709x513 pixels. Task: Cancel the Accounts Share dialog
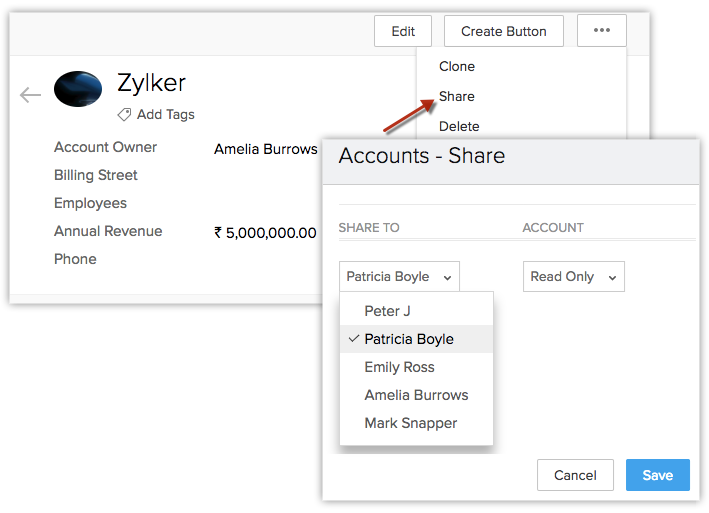[x=574, y=475]
